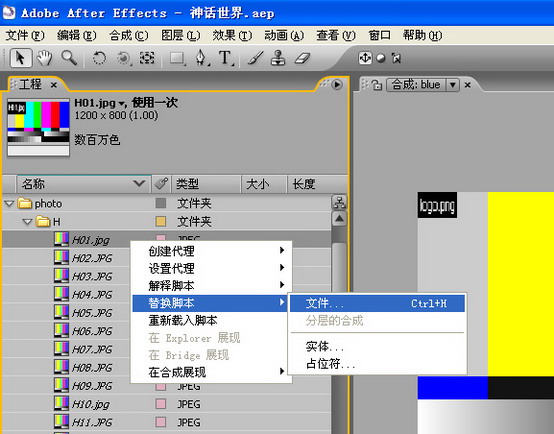
Task: Open the 动画(A) menu
Action: [284, 35]
